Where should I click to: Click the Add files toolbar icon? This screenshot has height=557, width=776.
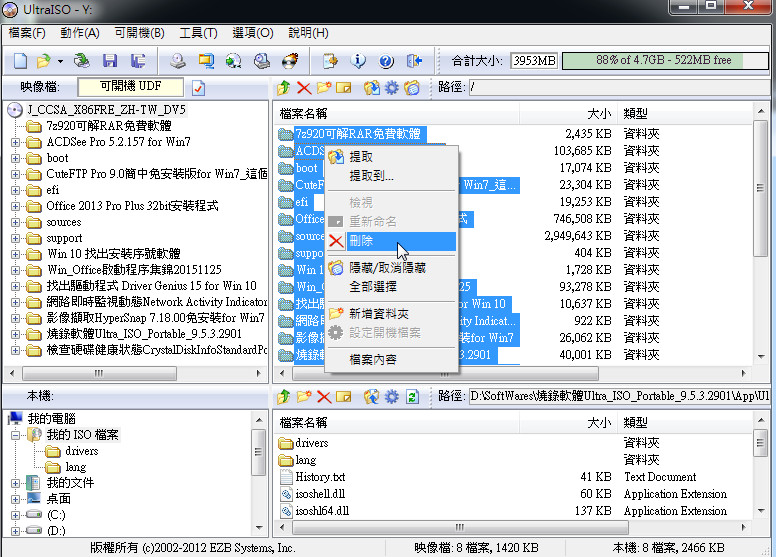pyautogui.click(x=330, y=61)
